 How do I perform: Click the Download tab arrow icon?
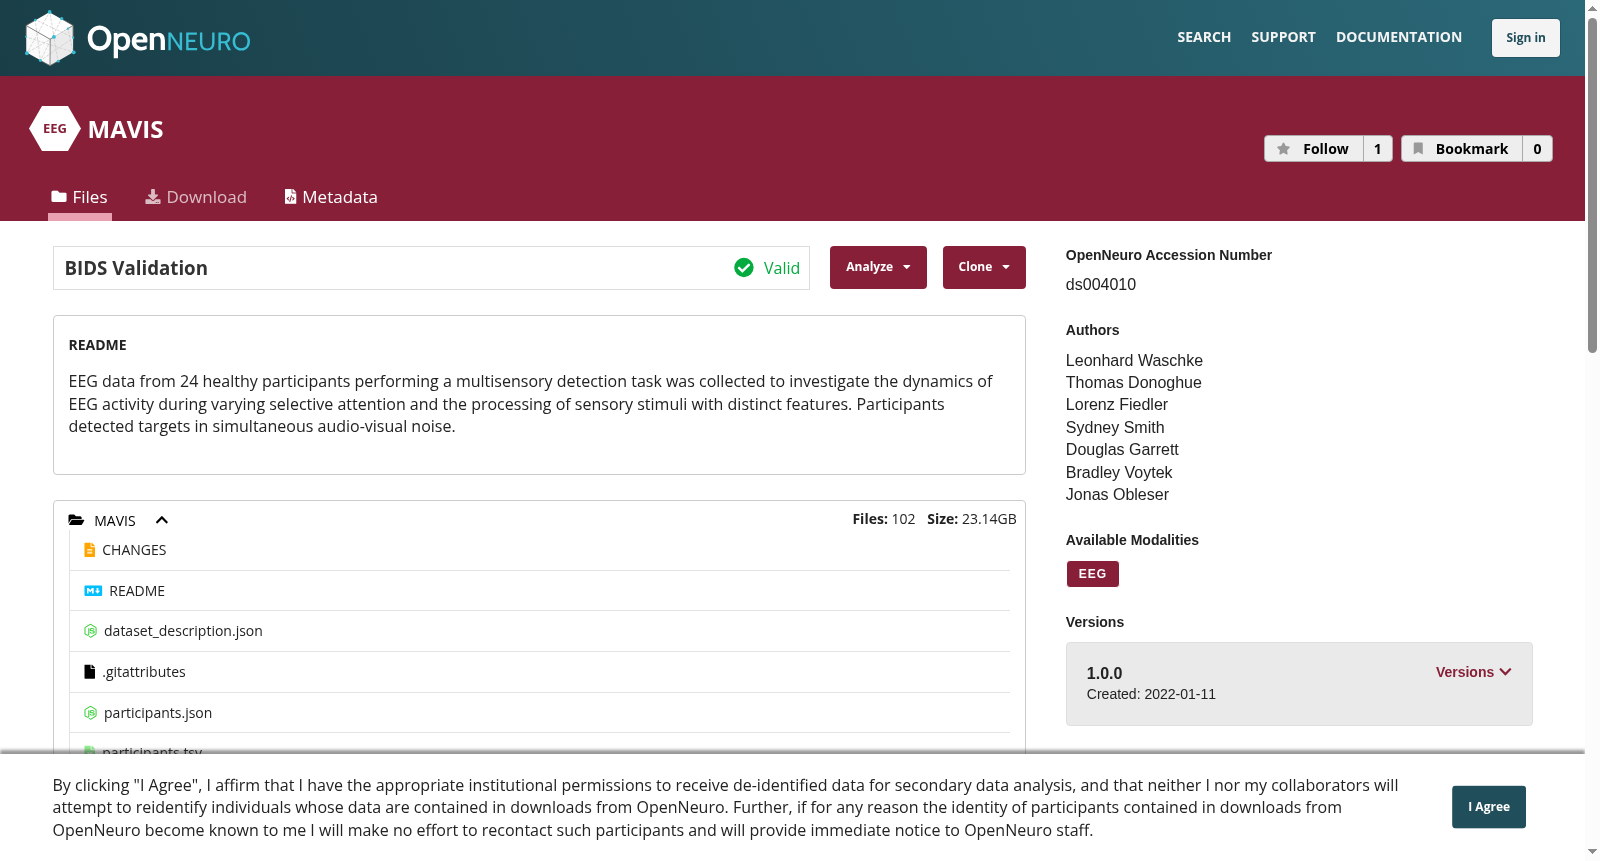click(153, 197)
